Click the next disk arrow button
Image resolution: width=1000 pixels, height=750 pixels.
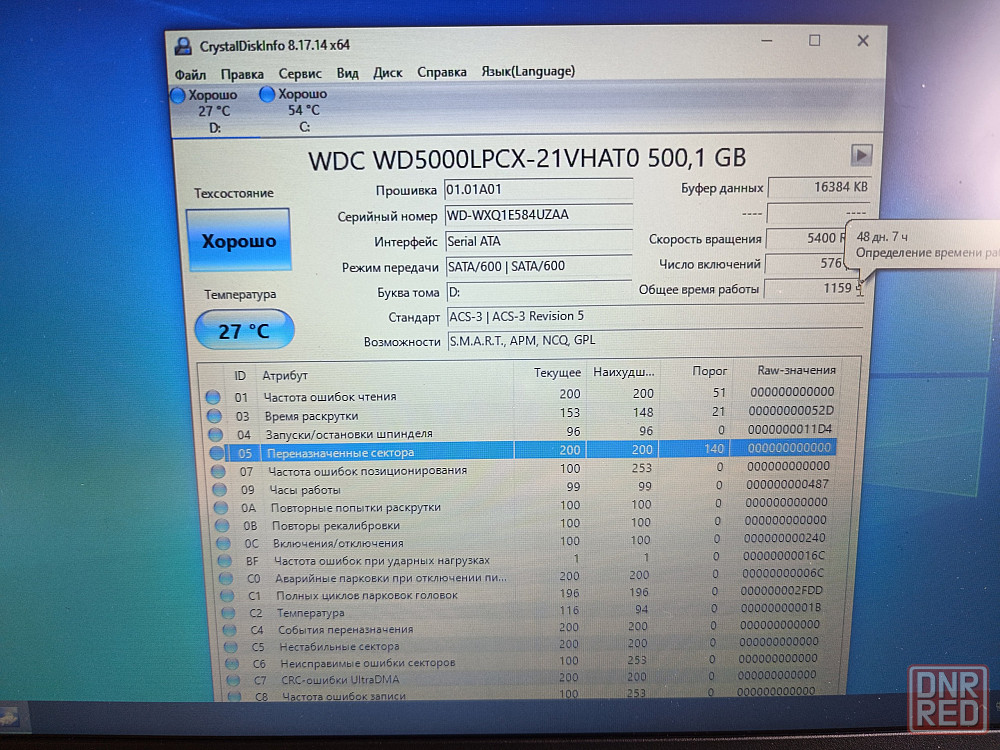pos(861,155)
